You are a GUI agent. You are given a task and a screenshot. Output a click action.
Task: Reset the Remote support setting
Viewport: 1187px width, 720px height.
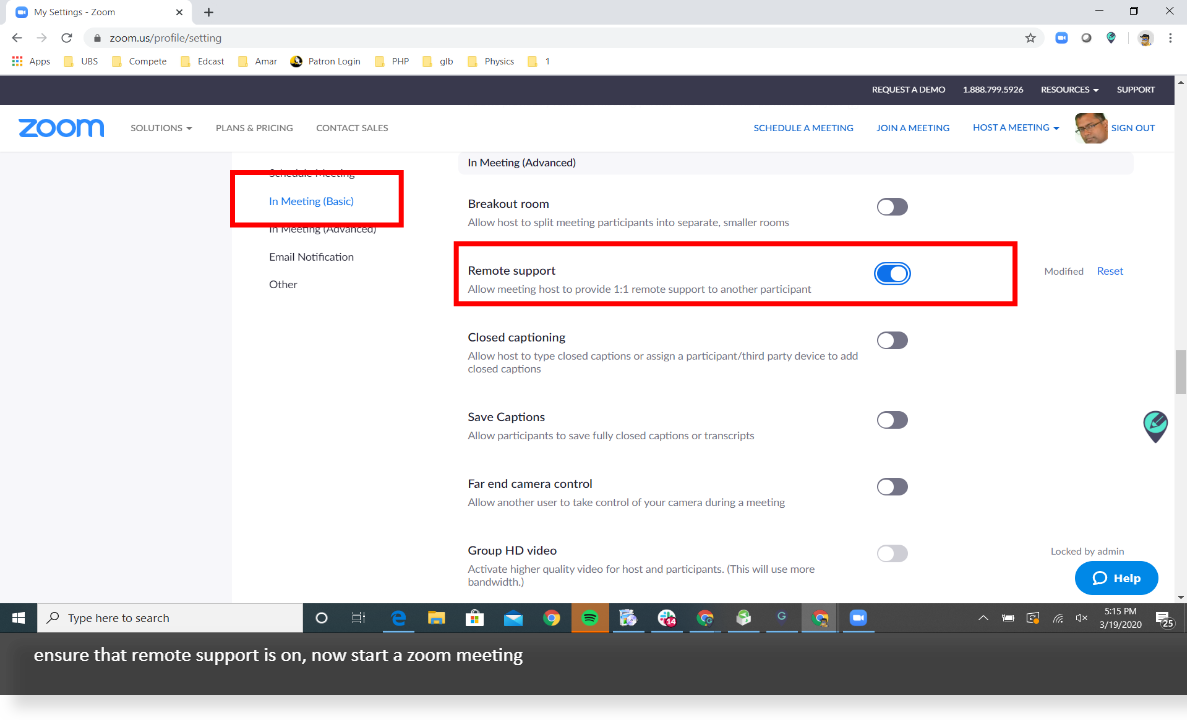tap(1109, 270)
